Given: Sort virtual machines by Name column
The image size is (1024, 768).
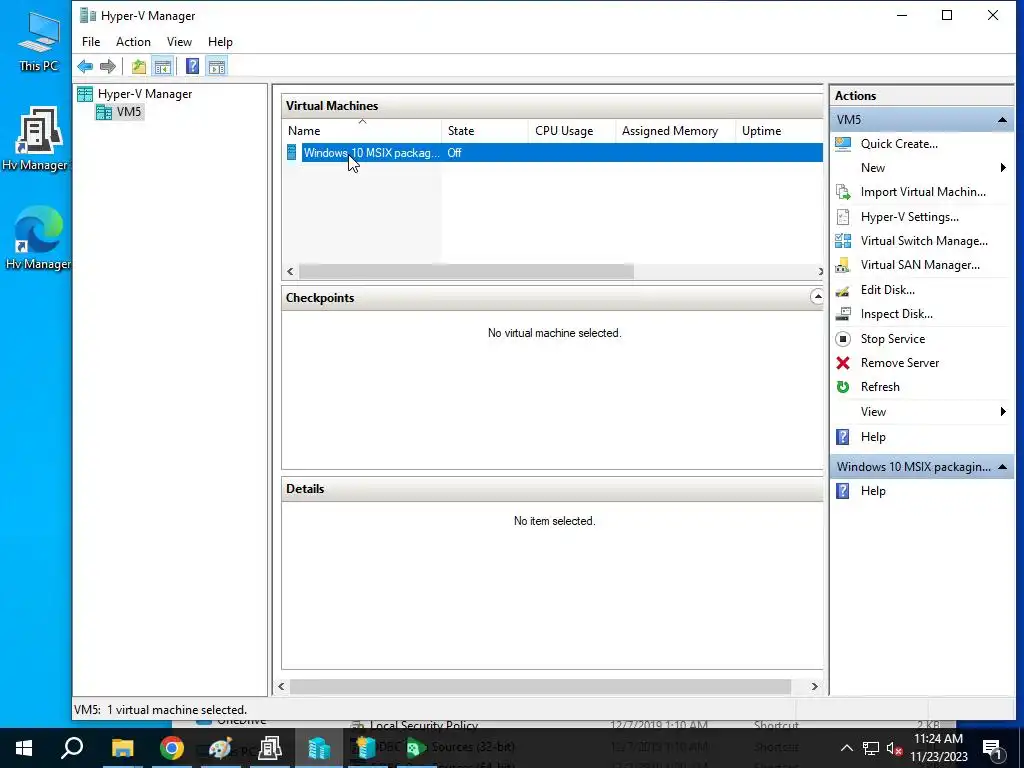Looking at the screenshot, I should pyautogui.click(x=362, y=131).
